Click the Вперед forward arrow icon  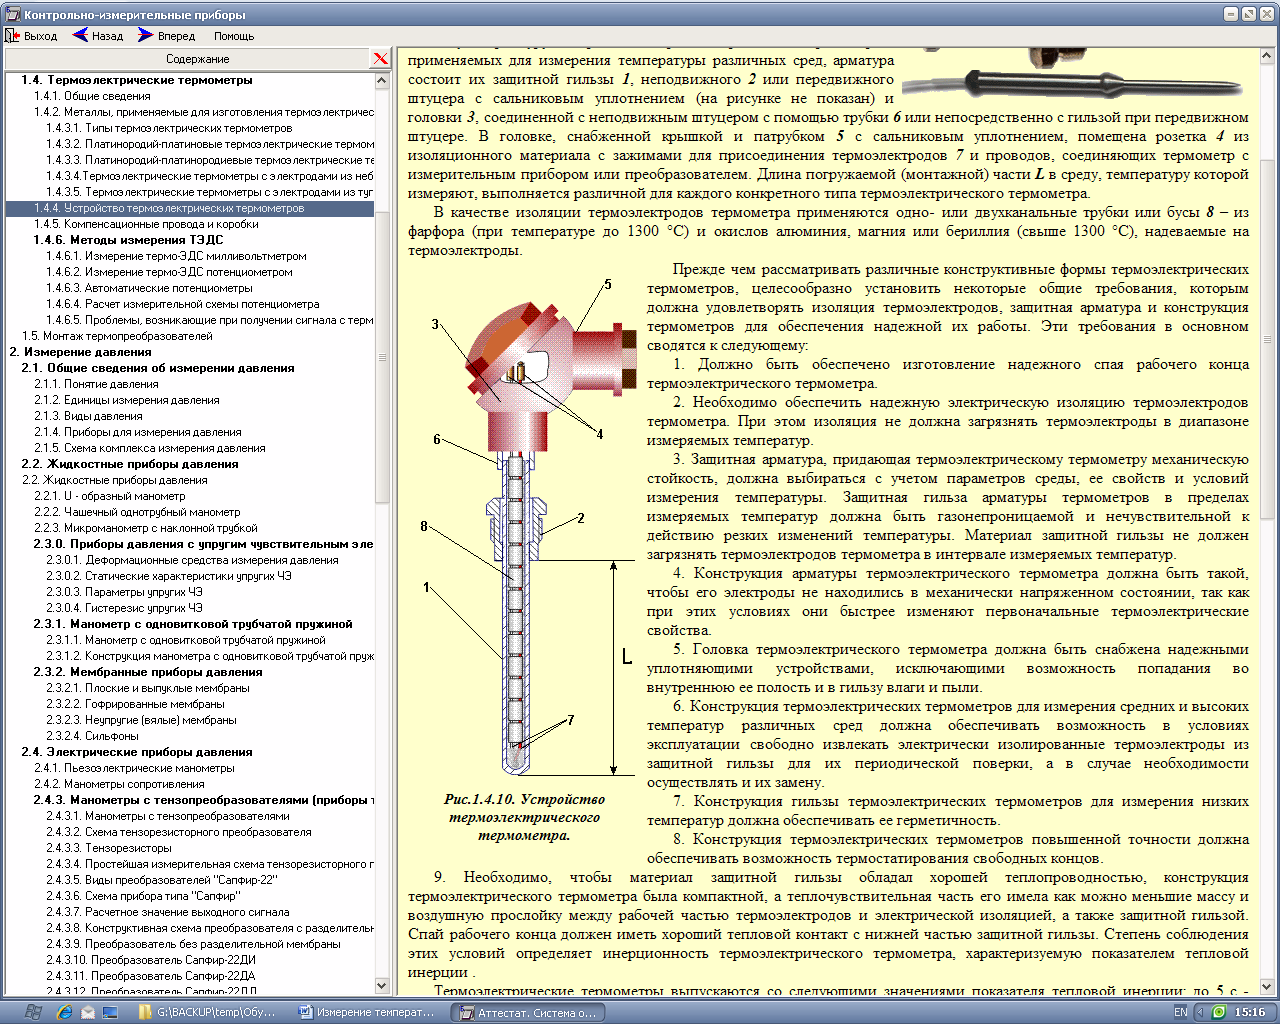146,36
